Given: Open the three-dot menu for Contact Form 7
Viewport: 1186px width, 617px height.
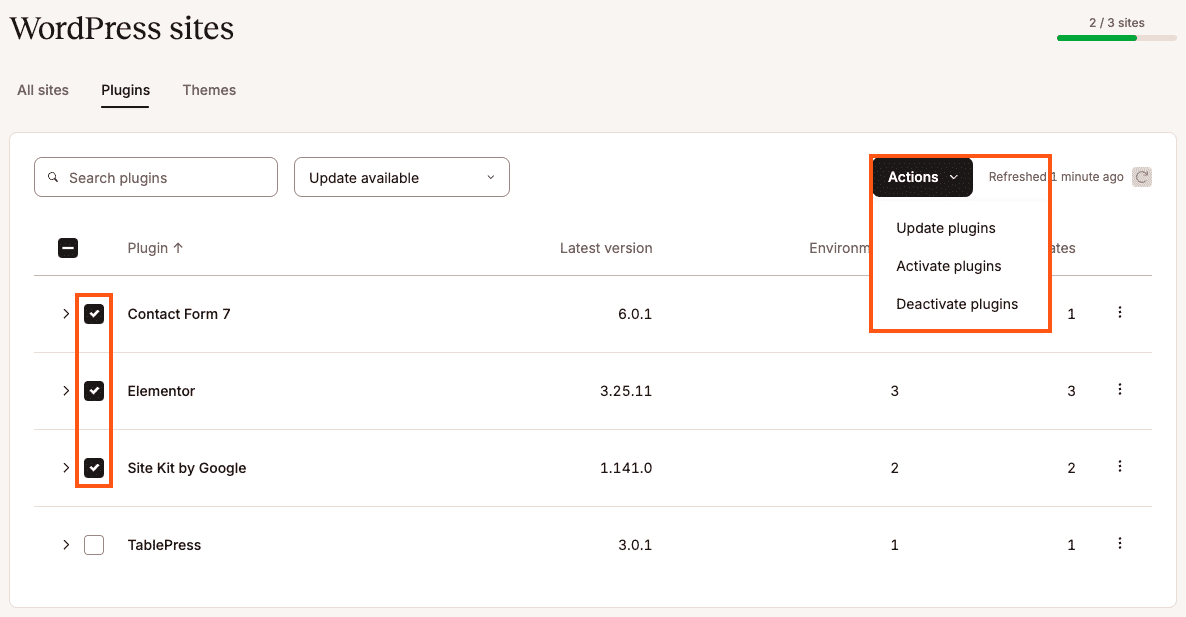Looking at the screenshot, I should [x=1120, y=313].
